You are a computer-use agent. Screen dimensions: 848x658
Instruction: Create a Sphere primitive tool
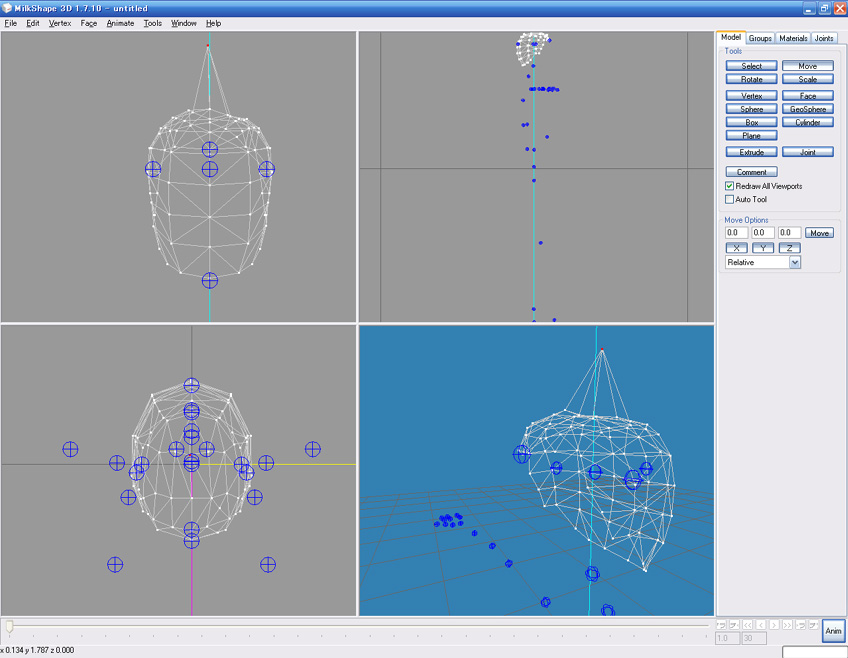751,109
